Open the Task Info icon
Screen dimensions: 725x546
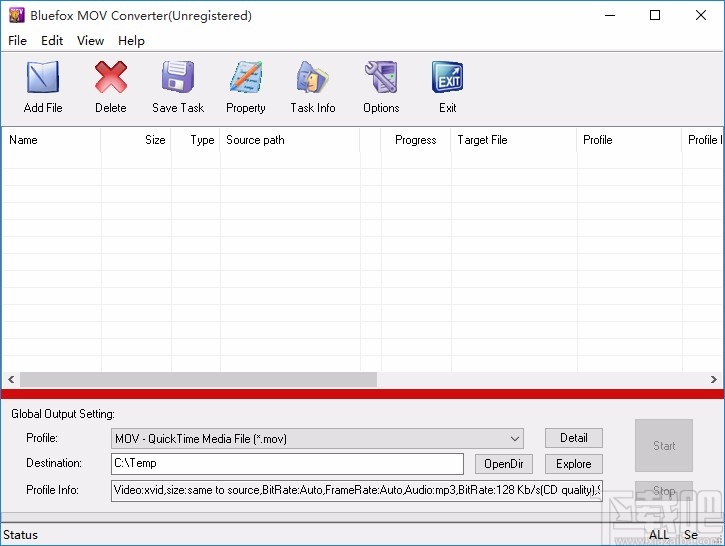coord(313,77)
